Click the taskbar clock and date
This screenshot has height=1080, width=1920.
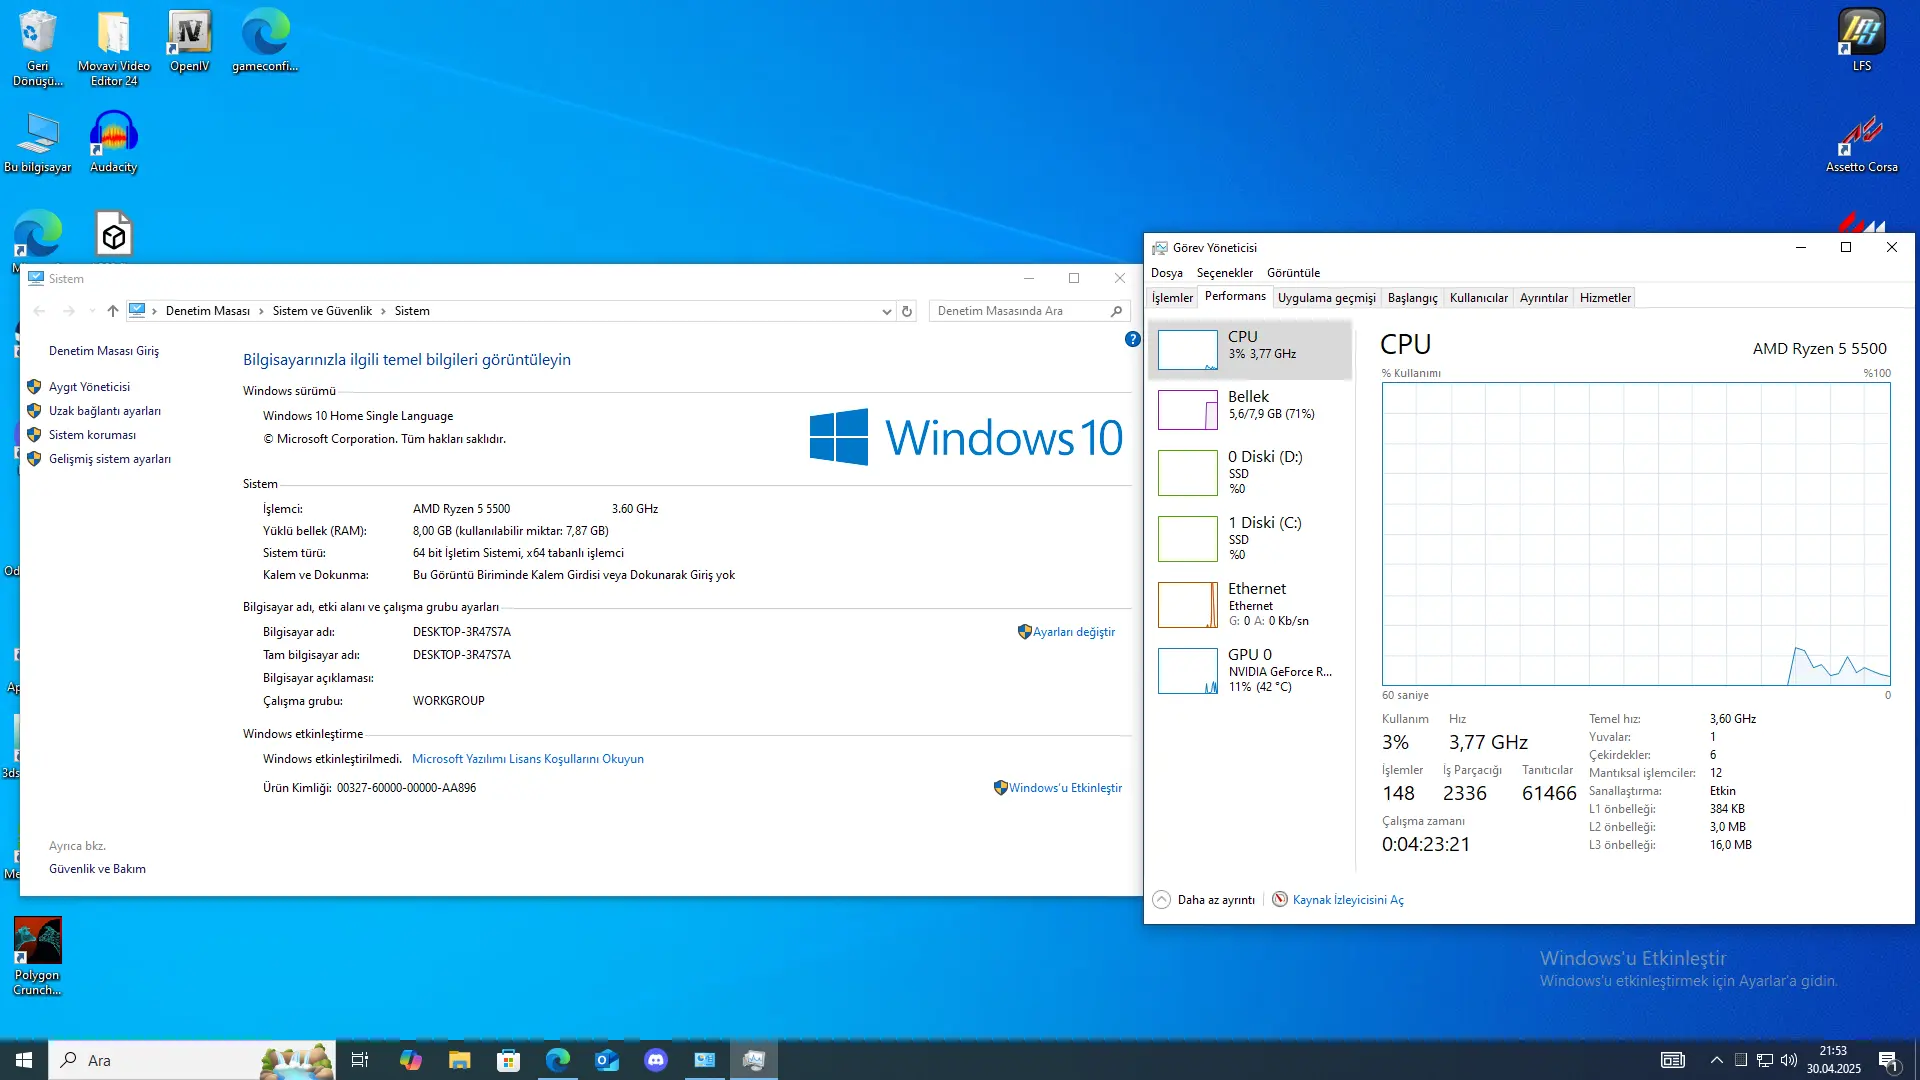pyautogui.click(x=1833, y=1060)
